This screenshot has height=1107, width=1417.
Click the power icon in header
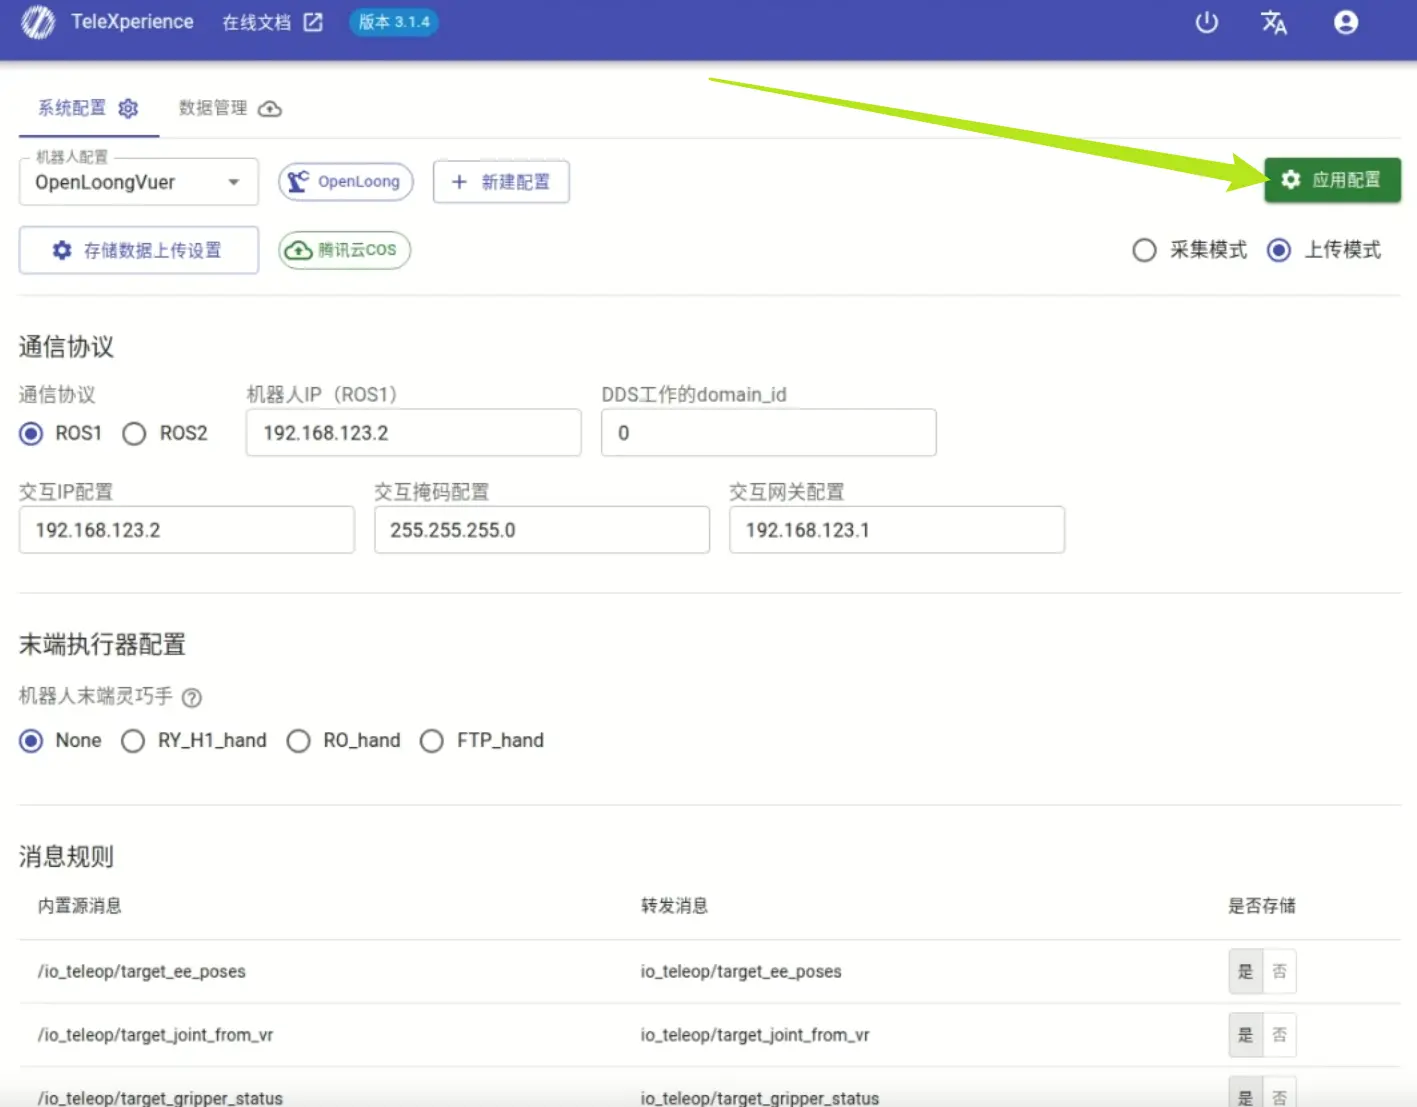1207,22
